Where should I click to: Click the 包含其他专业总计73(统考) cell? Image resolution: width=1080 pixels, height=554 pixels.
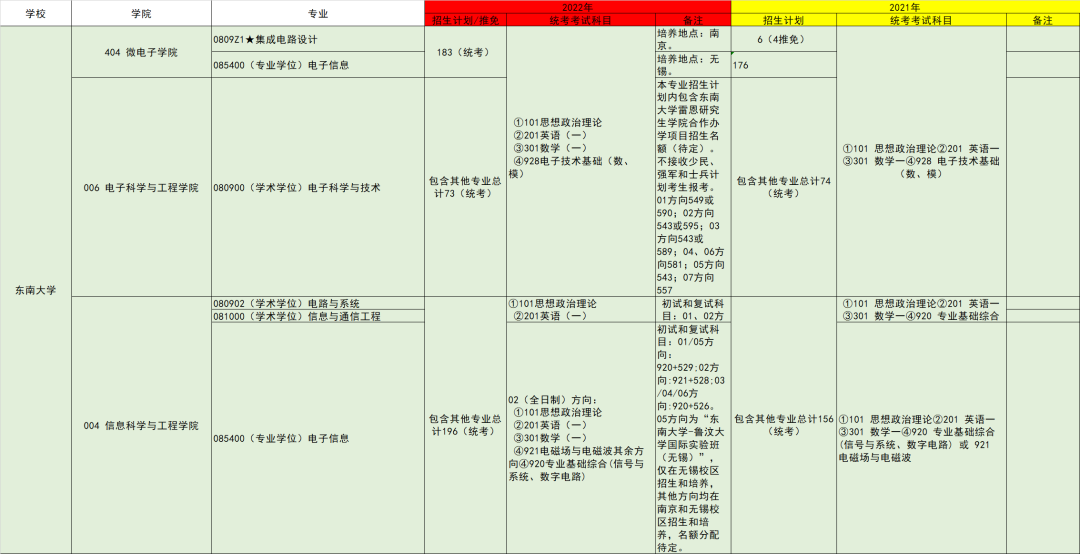coord(465,187)
